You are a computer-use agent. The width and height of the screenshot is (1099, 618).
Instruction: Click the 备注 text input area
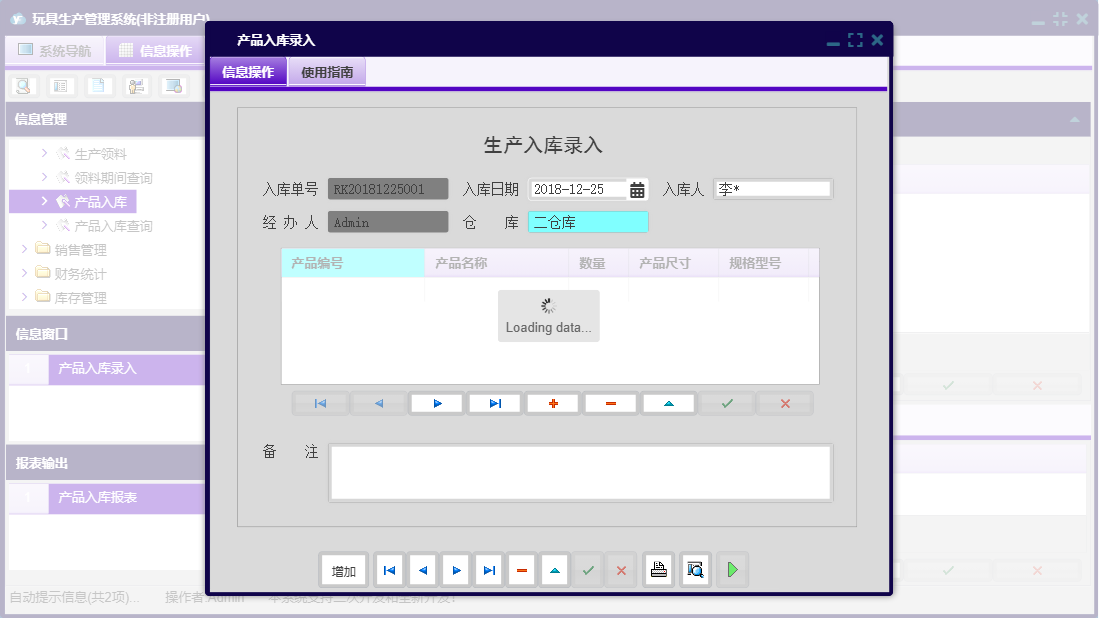click(580, 472)
